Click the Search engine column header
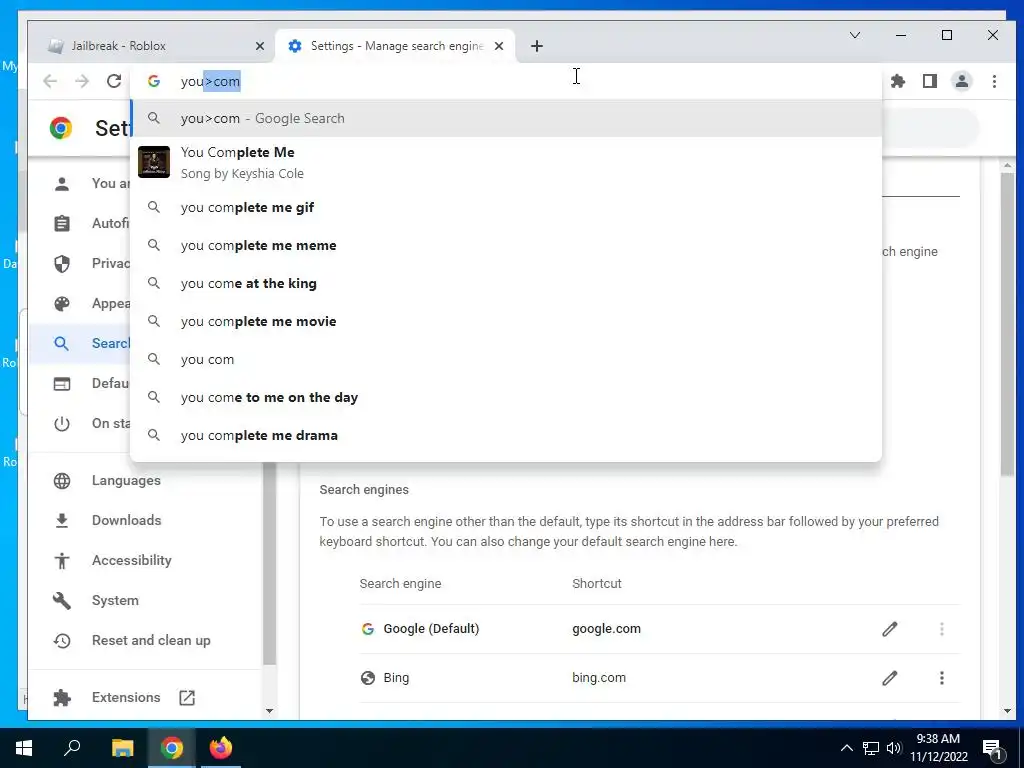The width and height of the screenshot is (1024, 768). [400, 584]
